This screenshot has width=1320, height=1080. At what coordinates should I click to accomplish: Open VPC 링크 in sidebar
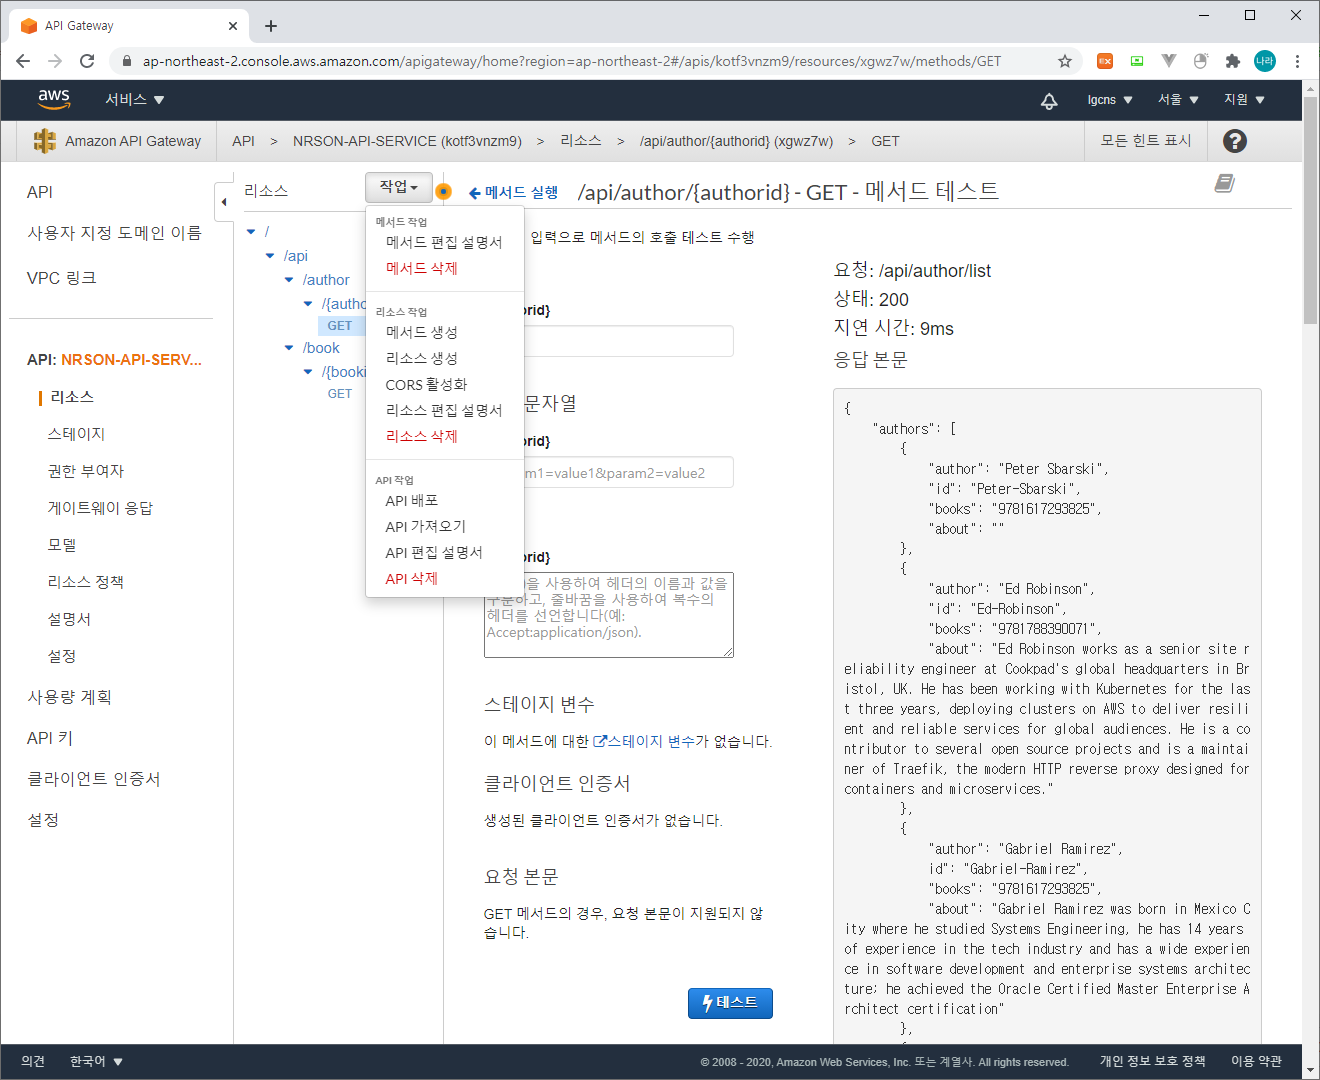point(61,278)
